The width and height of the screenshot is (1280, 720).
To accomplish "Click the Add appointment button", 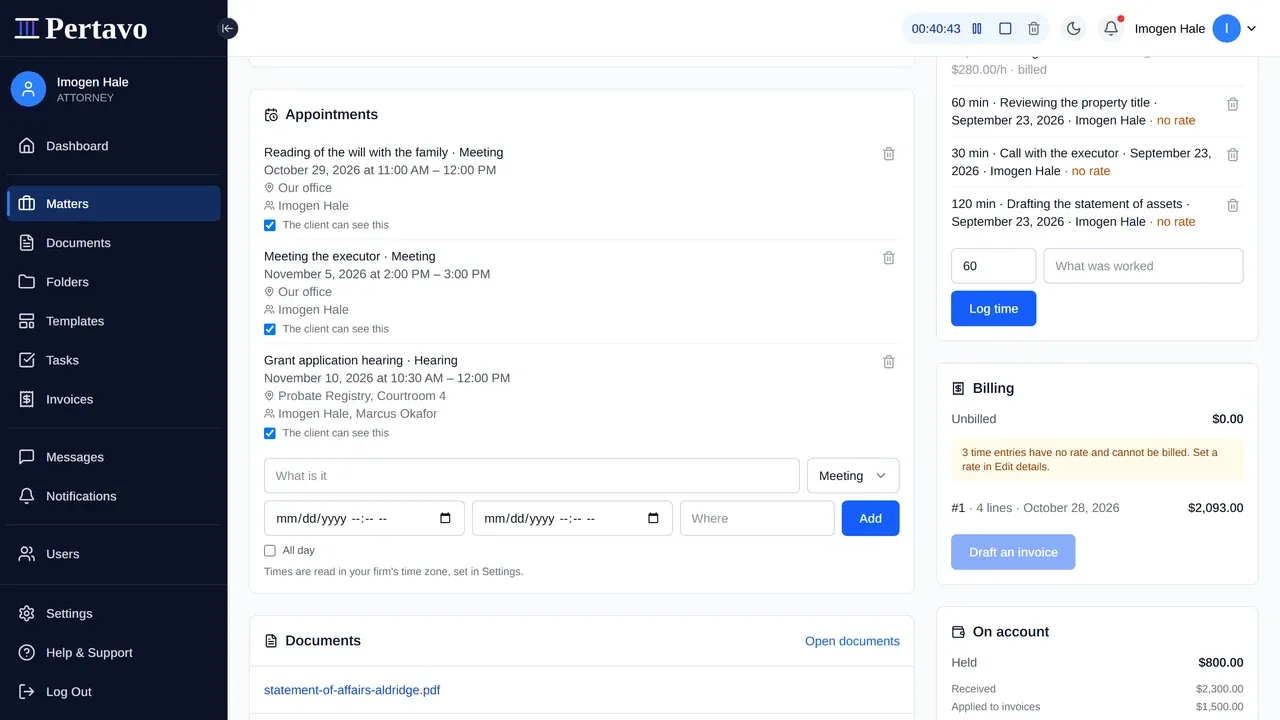I will [x=871, y=519].
